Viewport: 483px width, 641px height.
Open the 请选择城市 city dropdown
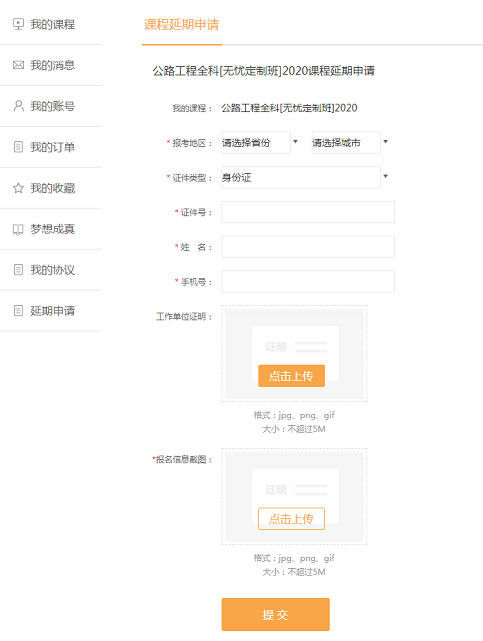pyautogui.click(x=346, y=143)
